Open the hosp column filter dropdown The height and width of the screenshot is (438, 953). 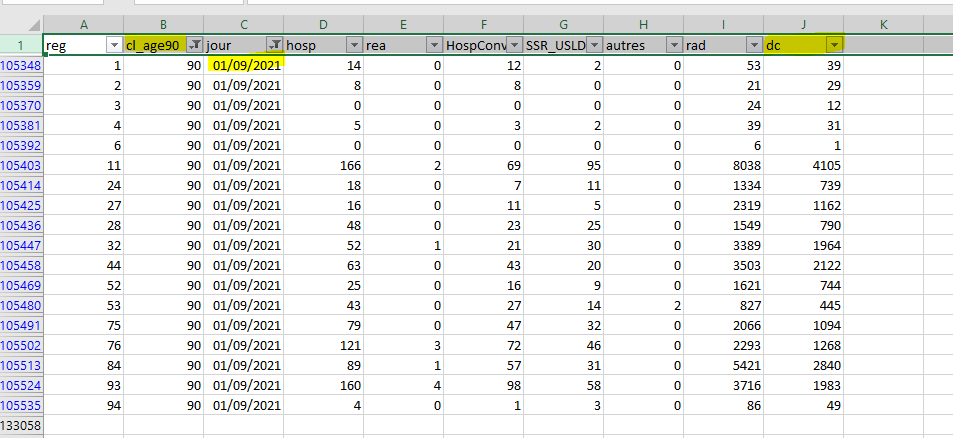[353, 45]
